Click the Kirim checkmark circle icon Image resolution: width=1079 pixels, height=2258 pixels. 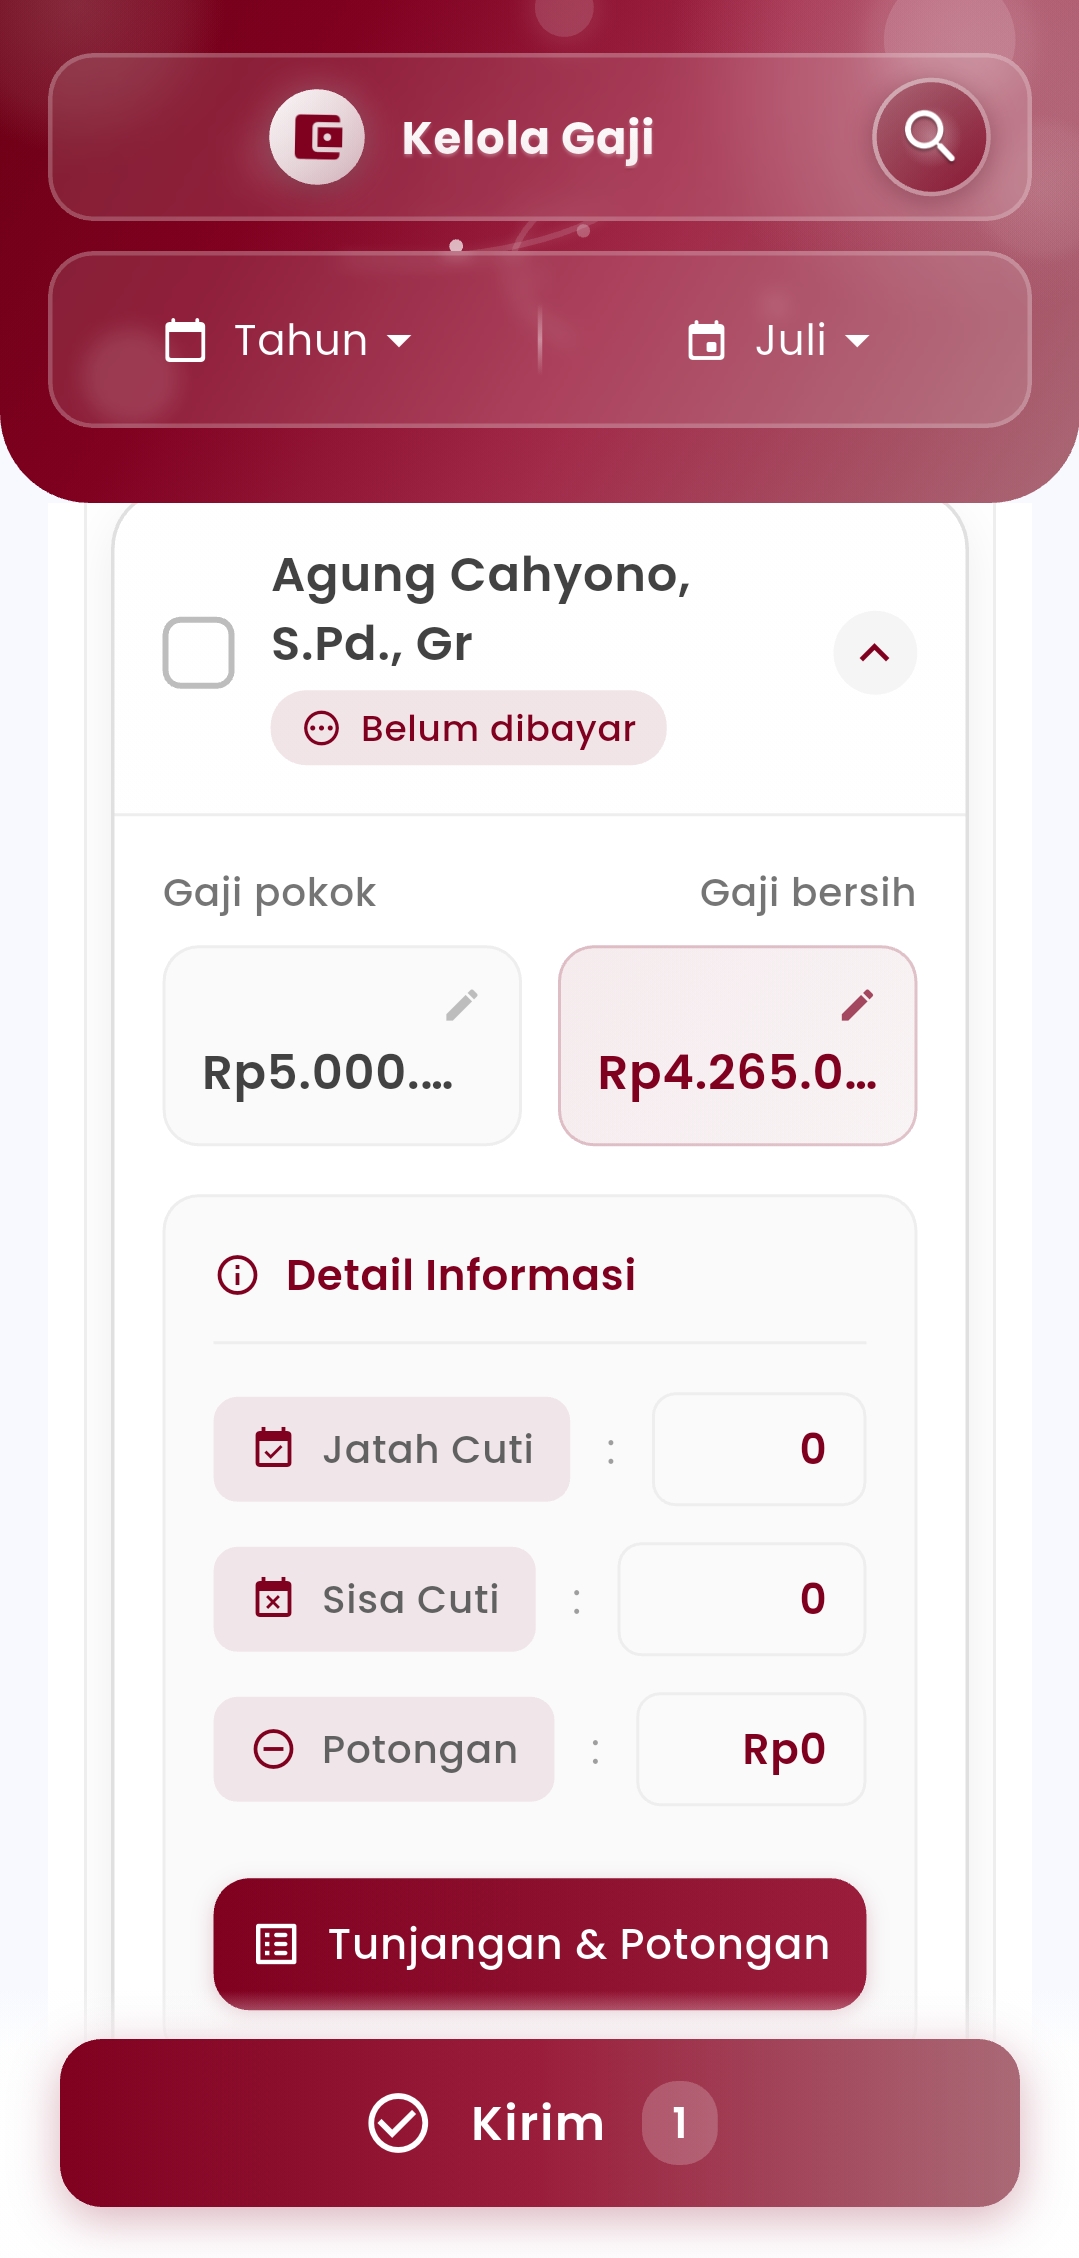tap(398, 2122)
